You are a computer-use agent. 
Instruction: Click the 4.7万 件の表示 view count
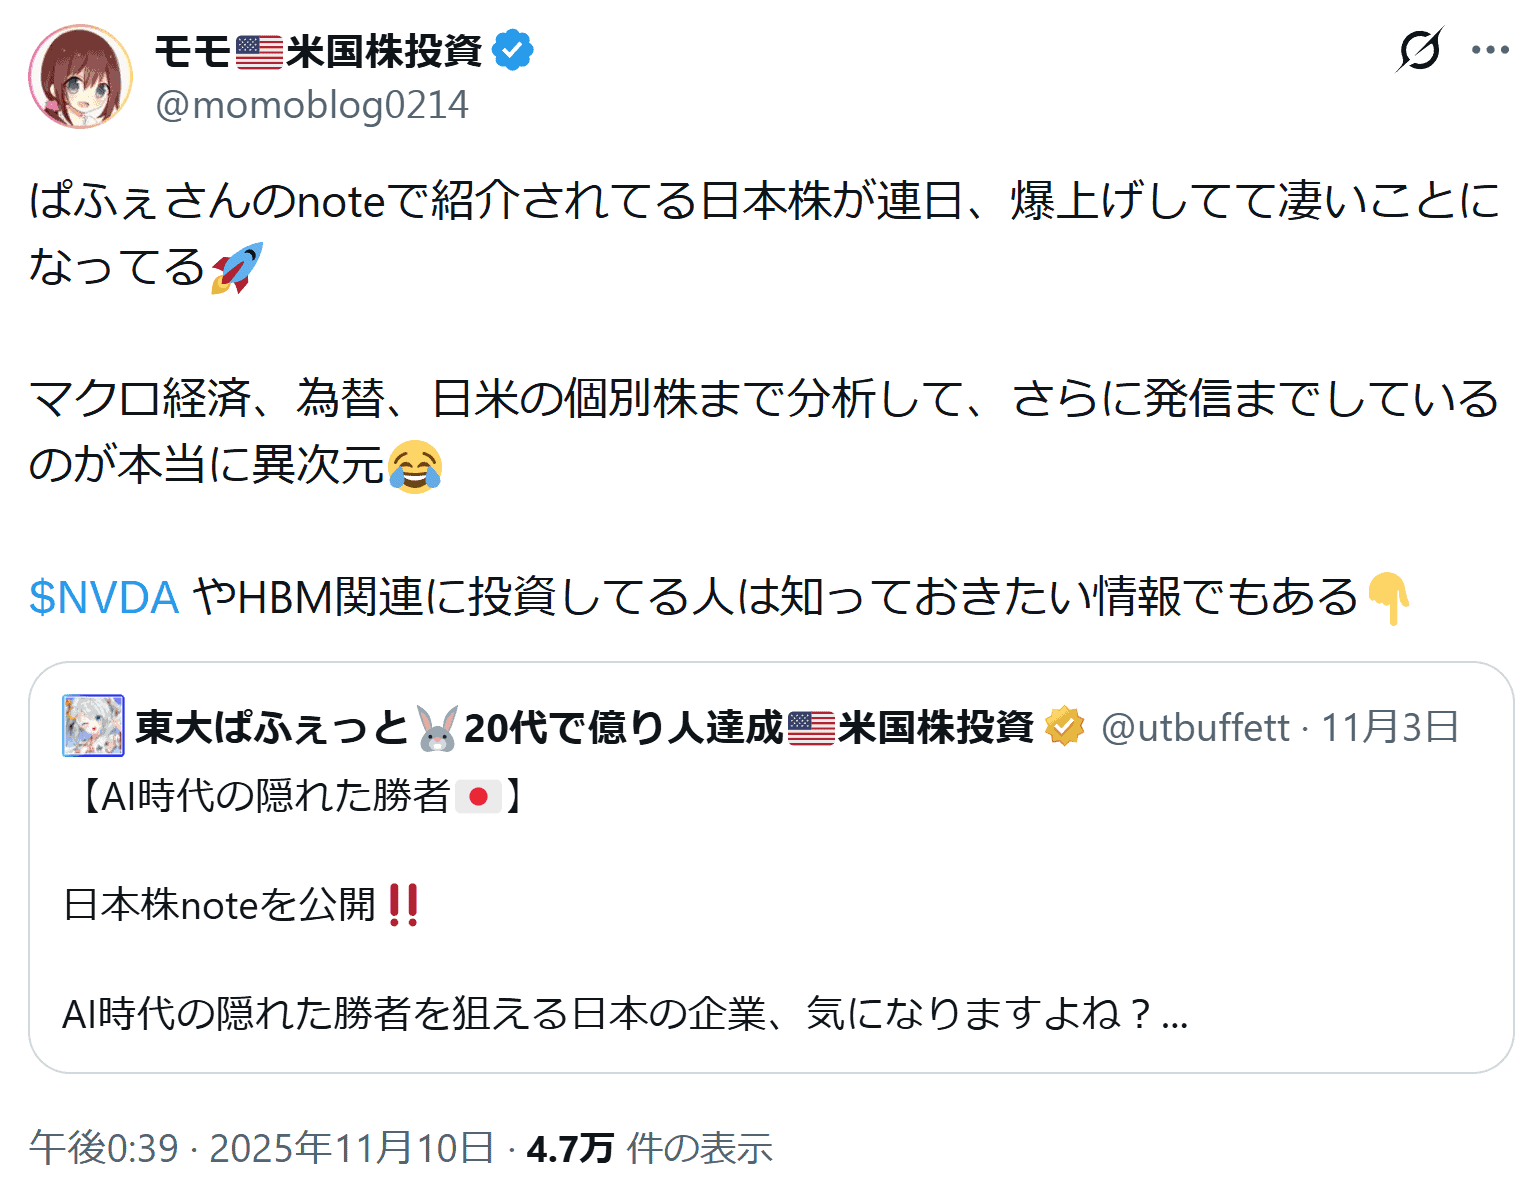click(x=650, y=1148)
